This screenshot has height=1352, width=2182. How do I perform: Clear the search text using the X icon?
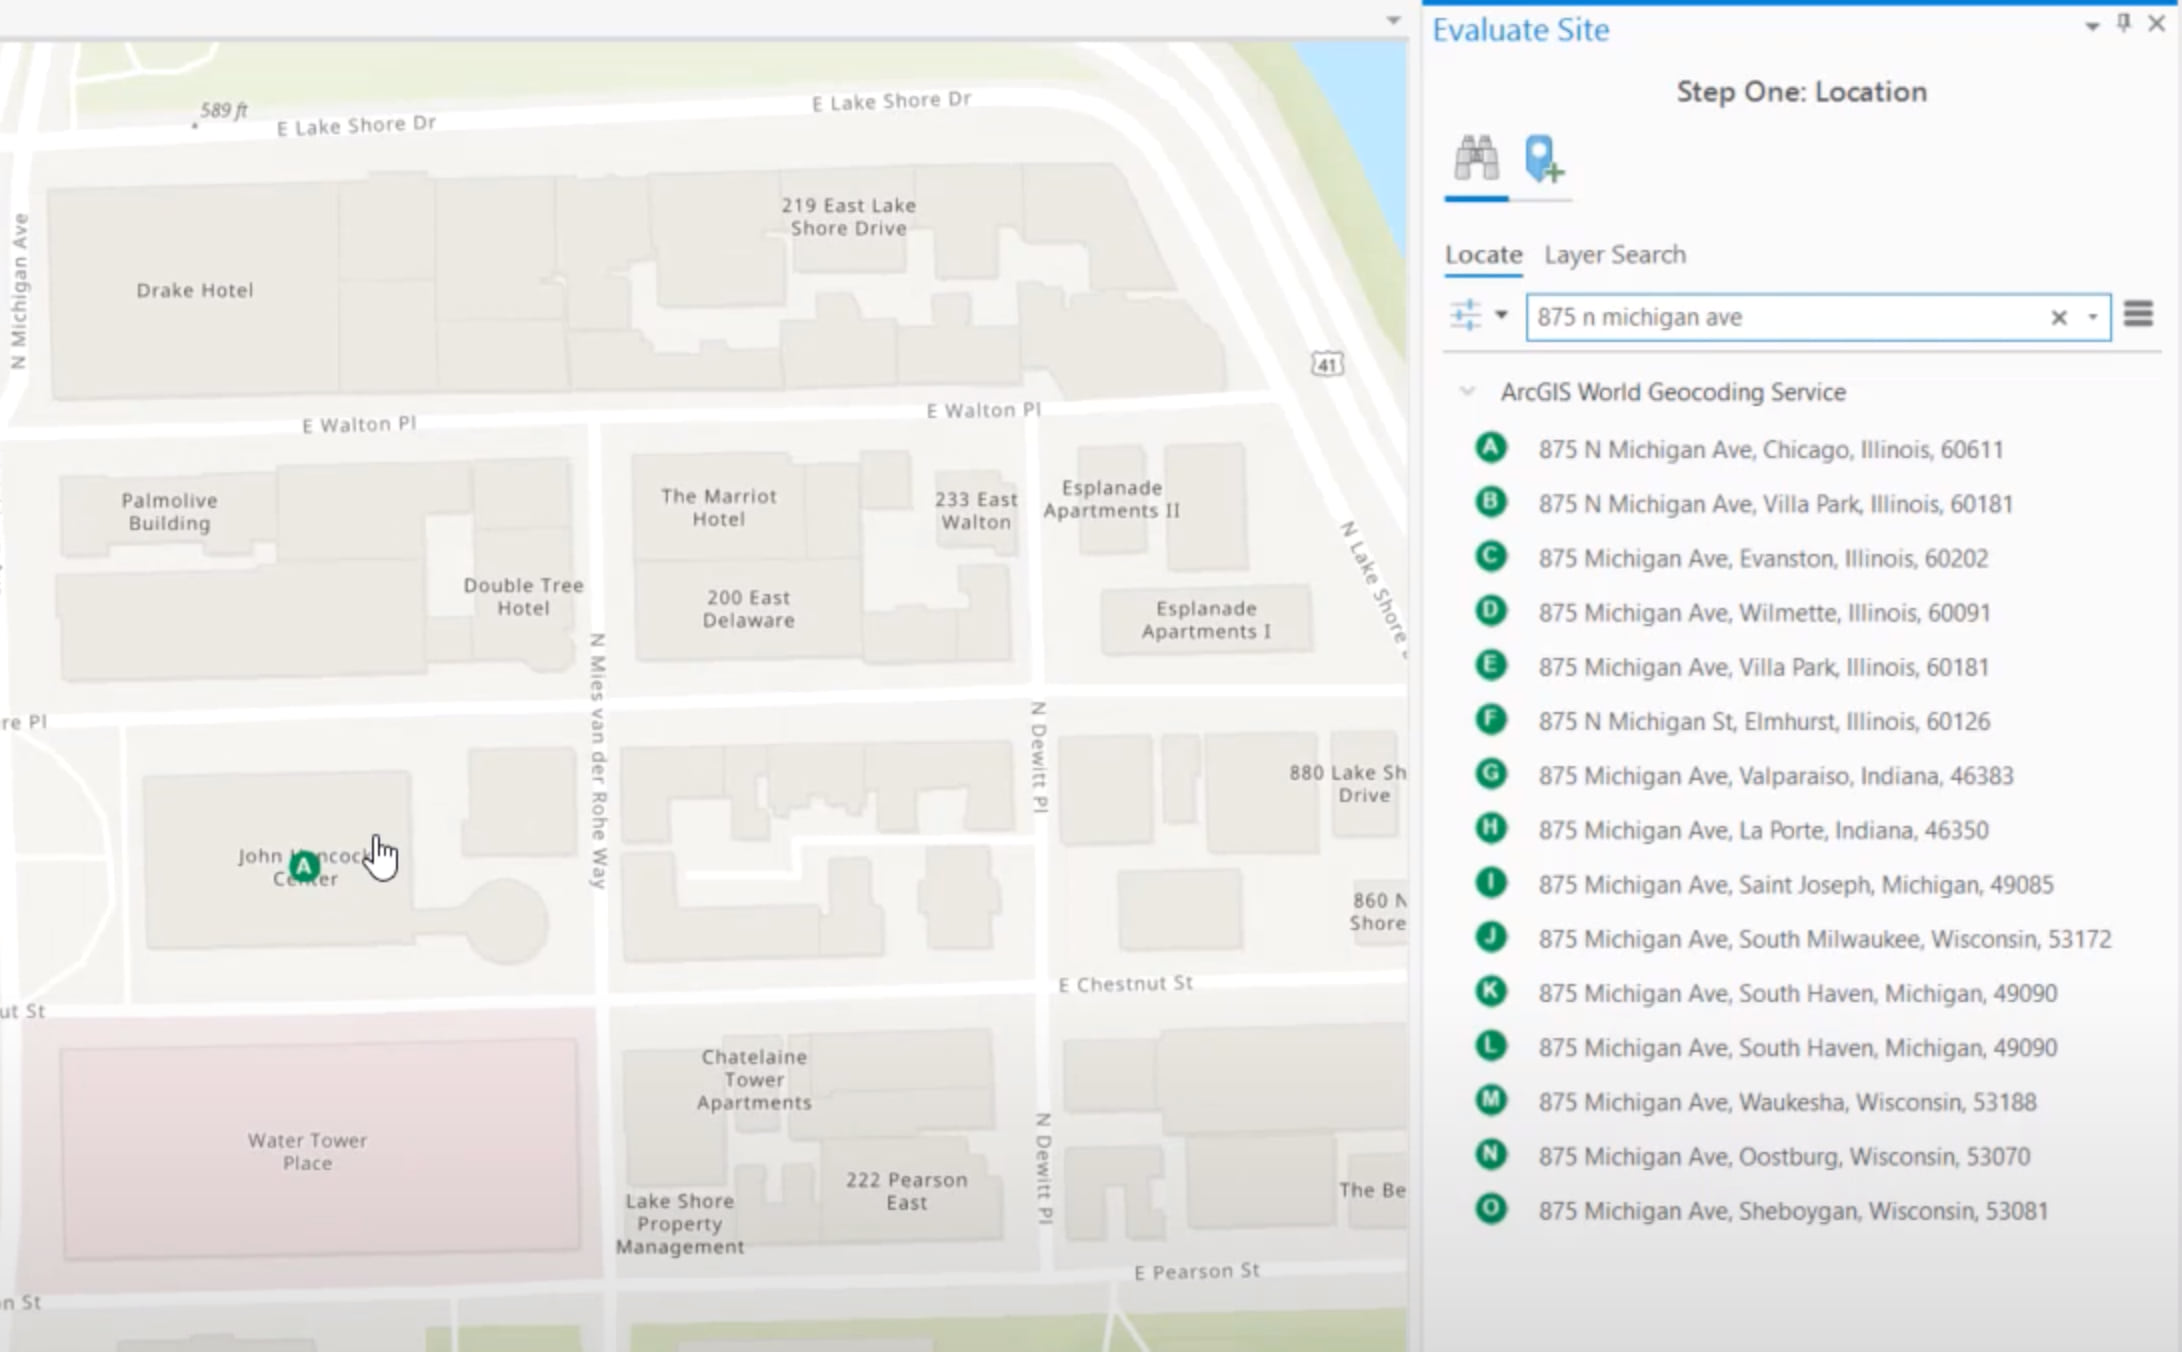pos(2058,317)
